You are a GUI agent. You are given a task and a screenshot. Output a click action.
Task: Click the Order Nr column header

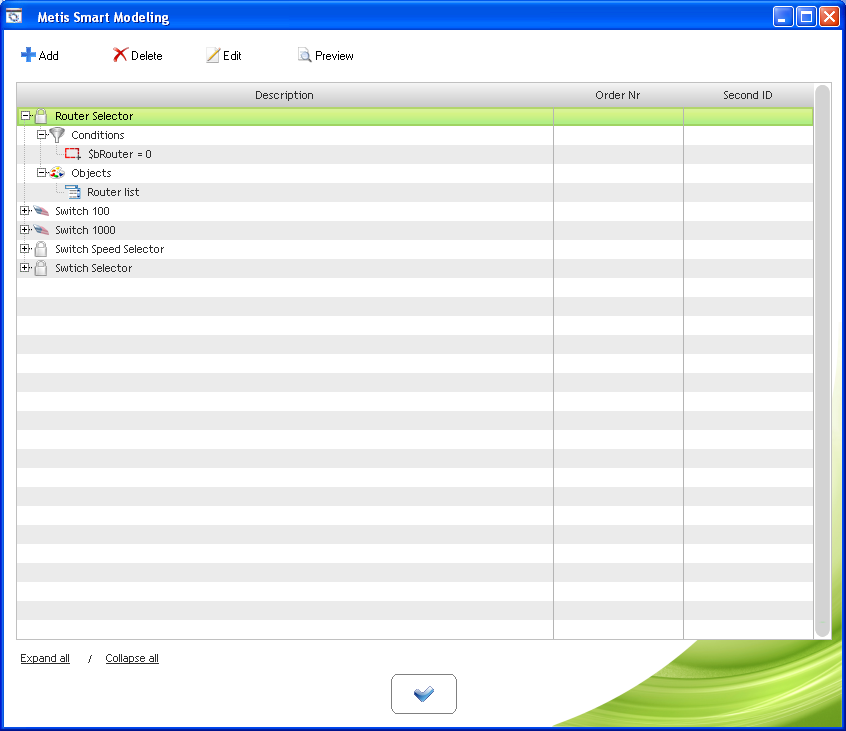click(617, 95)
